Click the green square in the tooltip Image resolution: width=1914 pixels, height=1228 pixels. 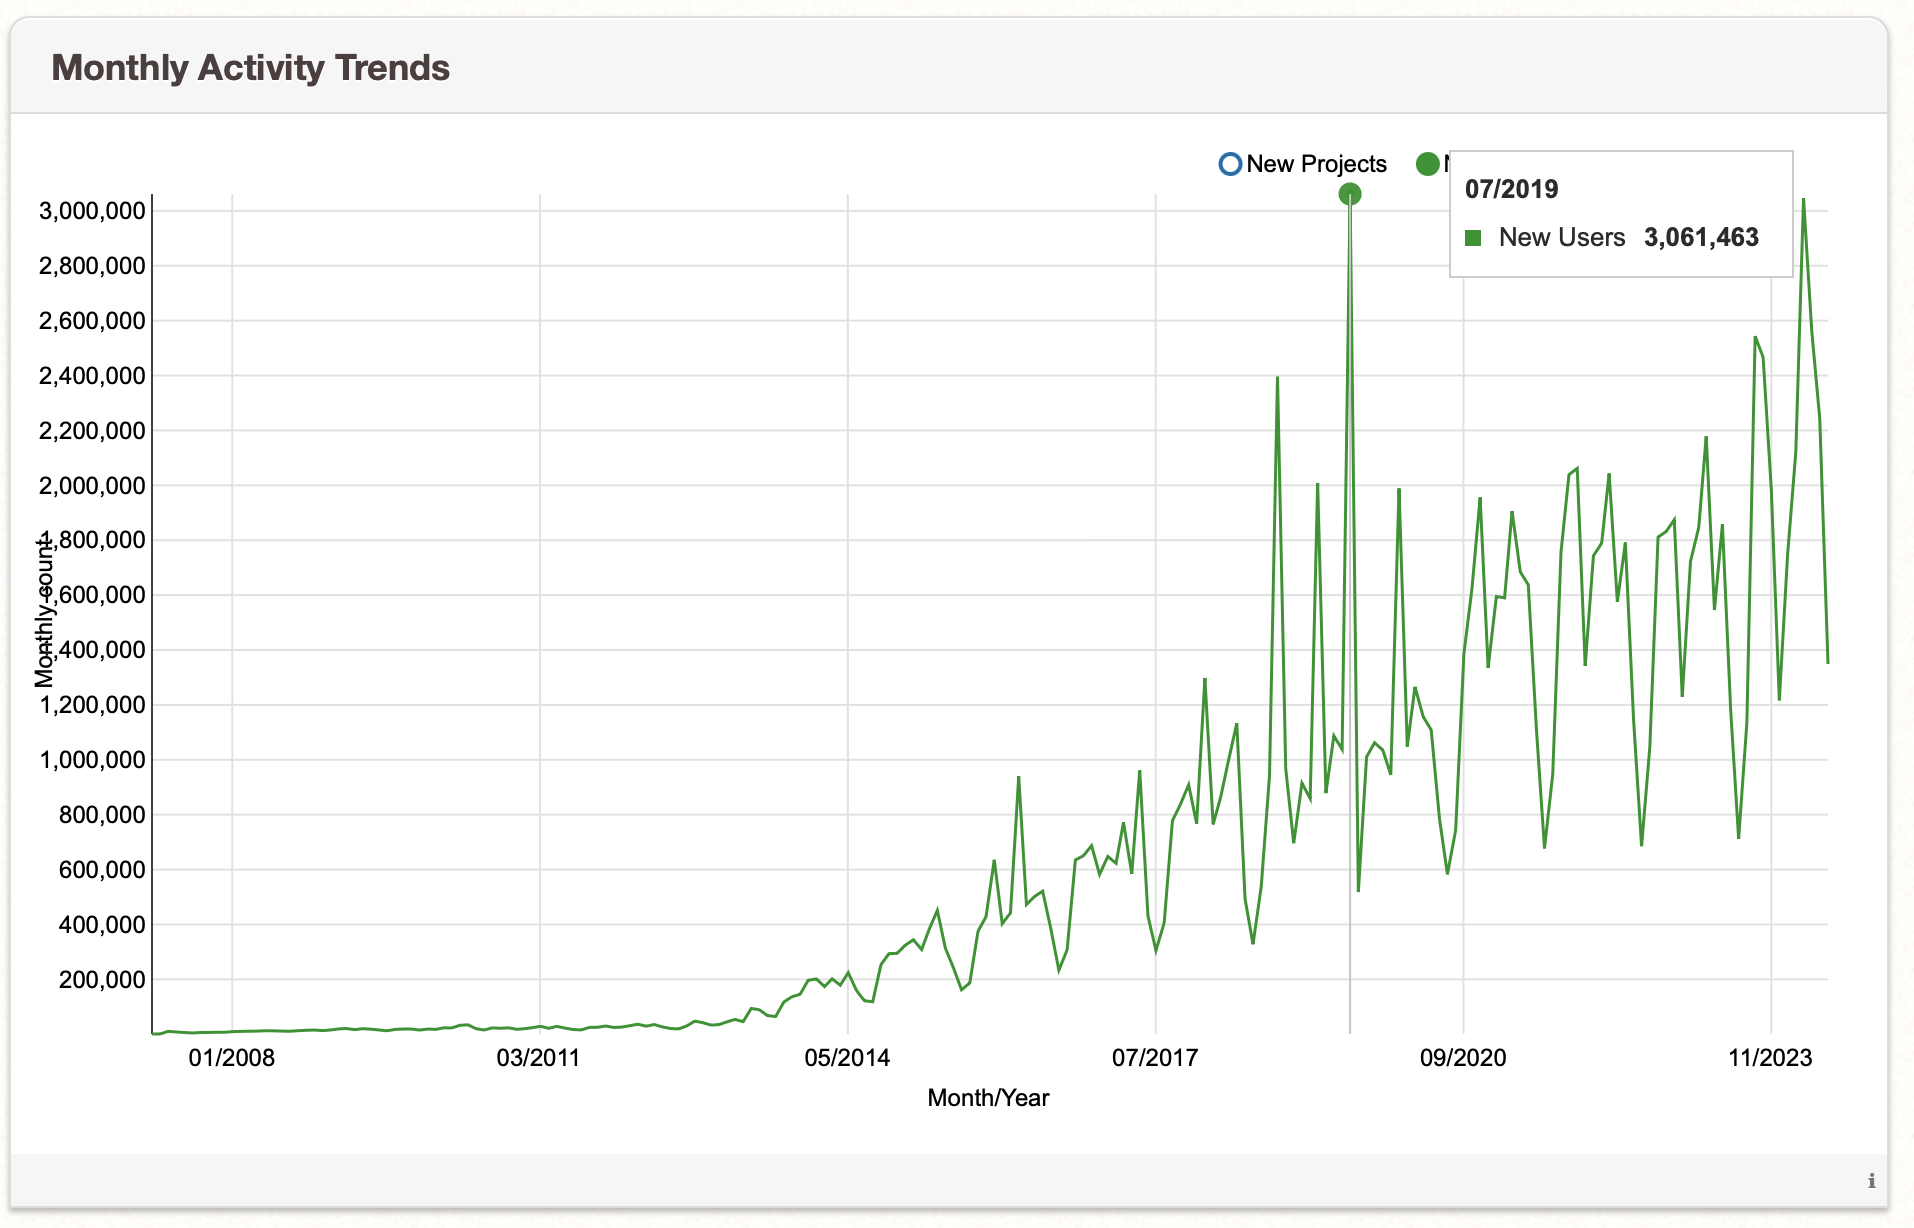click(x=1473, y=238)
